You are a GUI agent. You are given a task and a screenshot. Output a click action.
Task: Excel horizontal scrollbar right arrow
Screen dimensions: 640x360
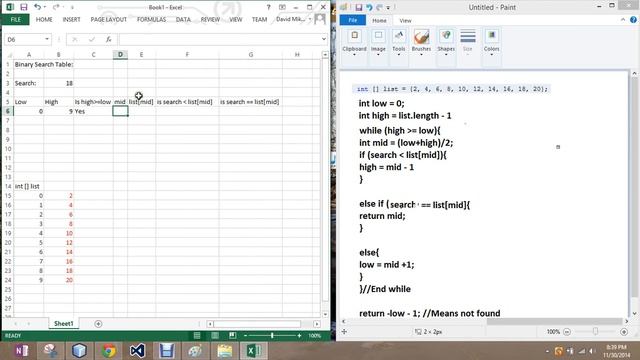pos(317,324)
